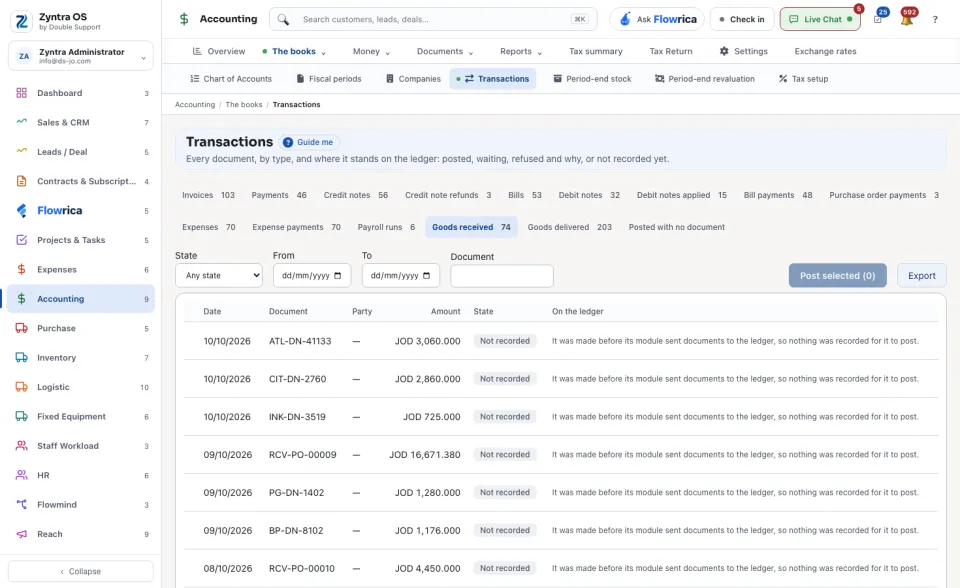
Task: Open Period-end revaluation sub-tab
Action: pyautogui.click(x=705, y=79)
